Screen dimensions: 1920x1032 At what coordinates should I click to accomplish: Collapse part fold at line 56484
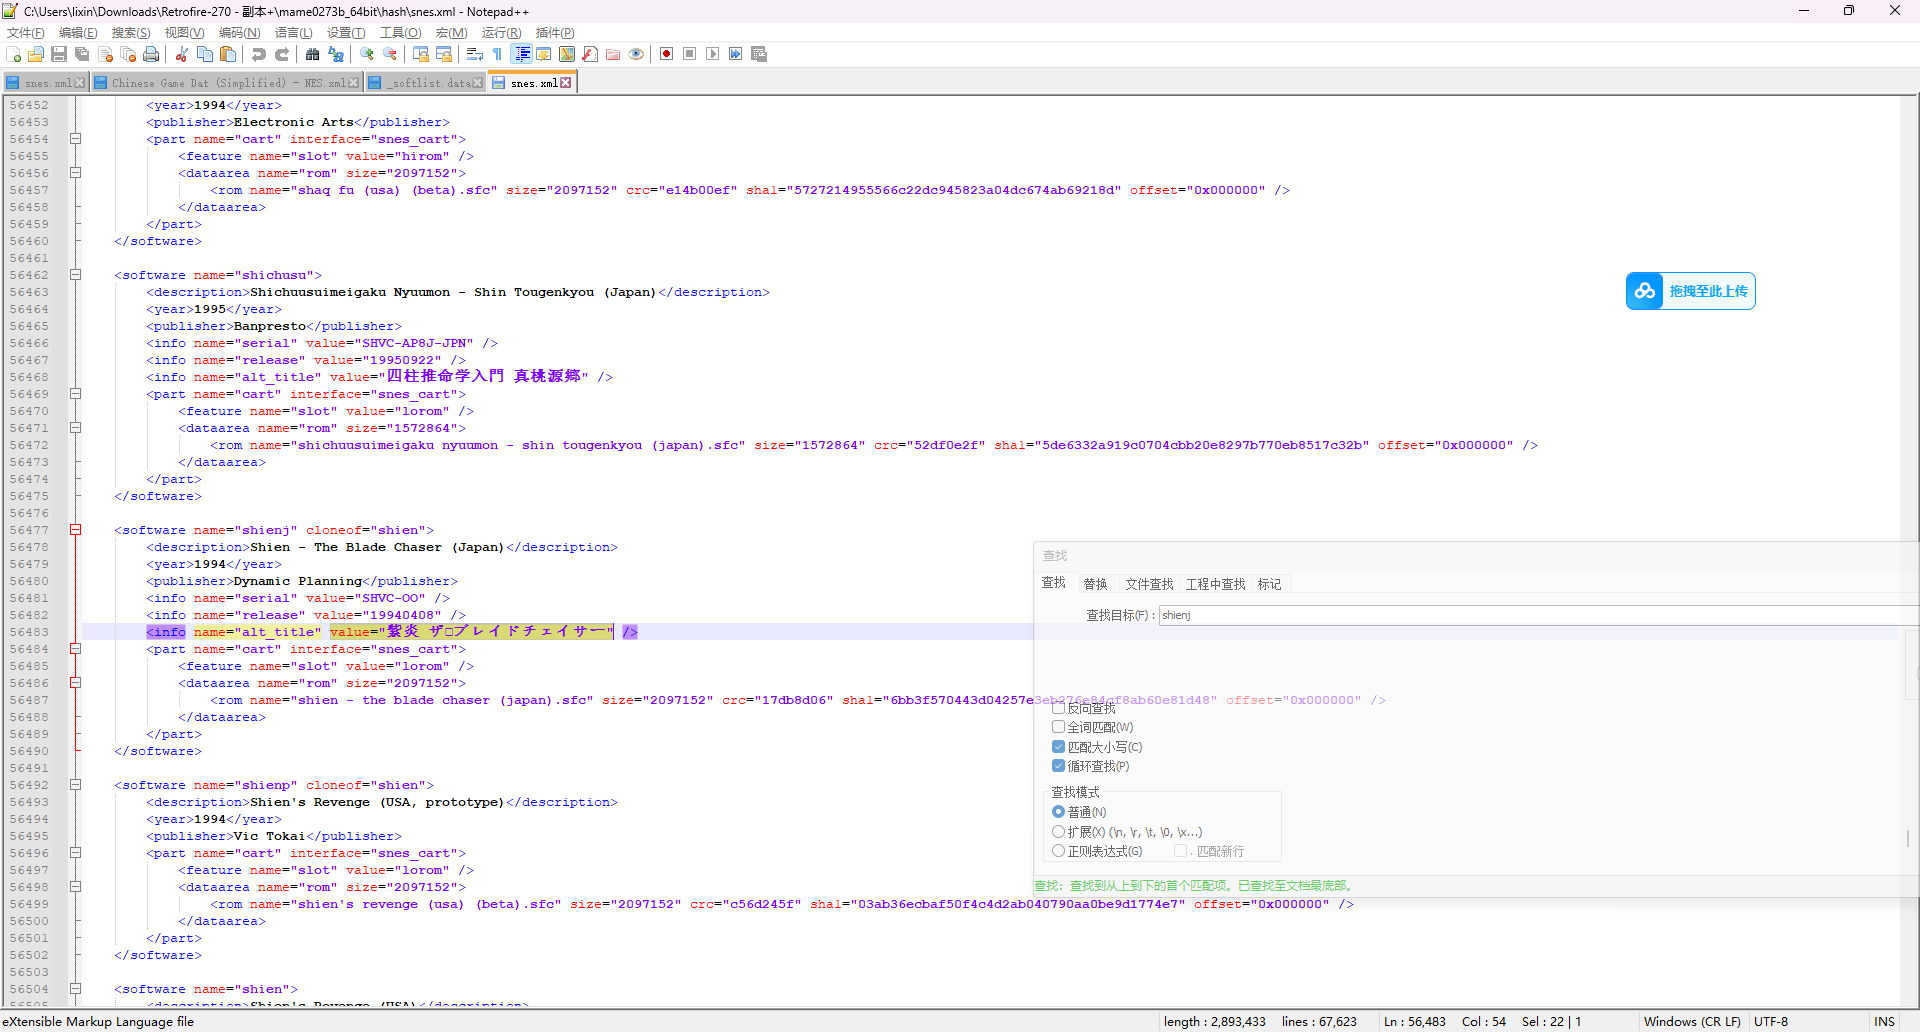tap(75, 649)
